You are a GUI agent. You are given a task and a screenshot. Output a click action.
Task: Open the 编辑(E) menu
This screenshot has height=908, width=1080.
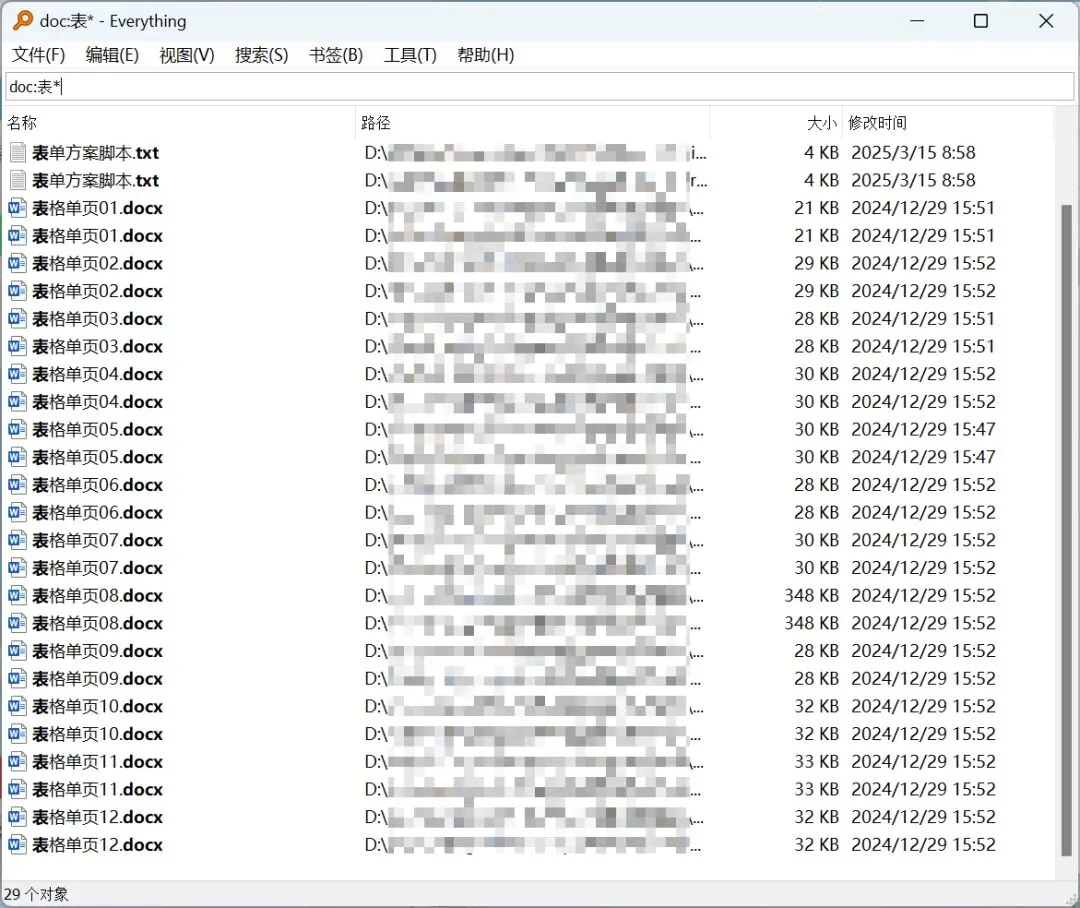[112, 55]
